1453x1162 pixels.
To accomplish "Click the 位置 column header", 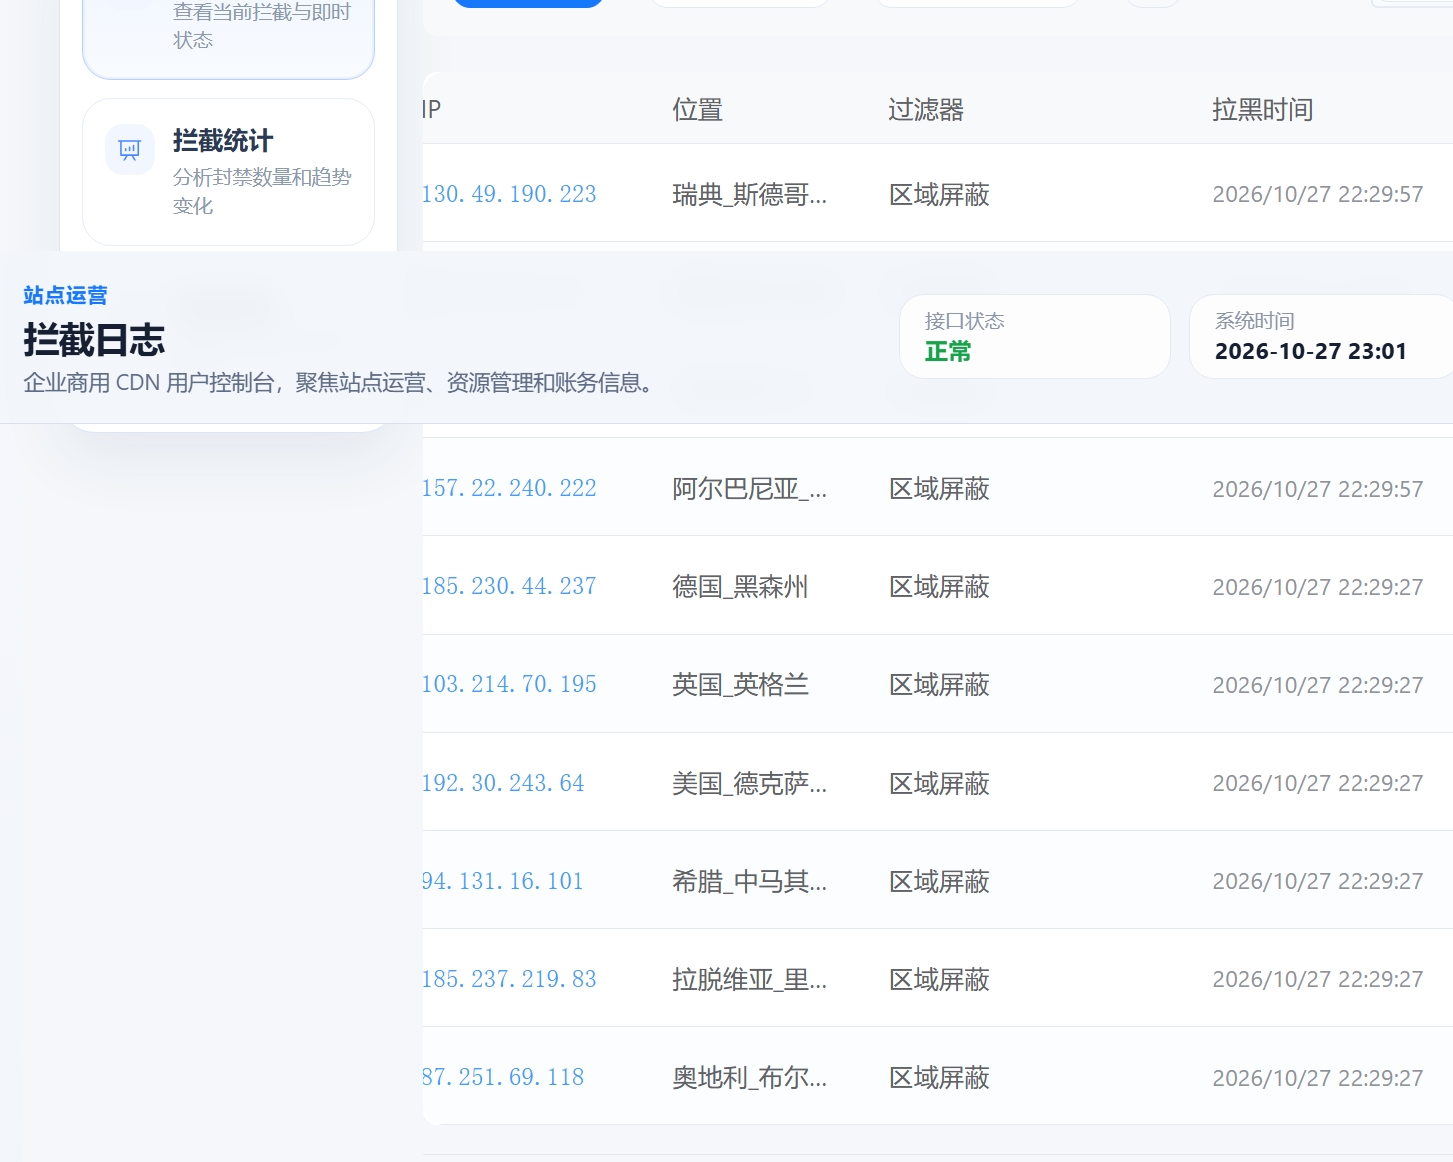I will click(698, 109).
